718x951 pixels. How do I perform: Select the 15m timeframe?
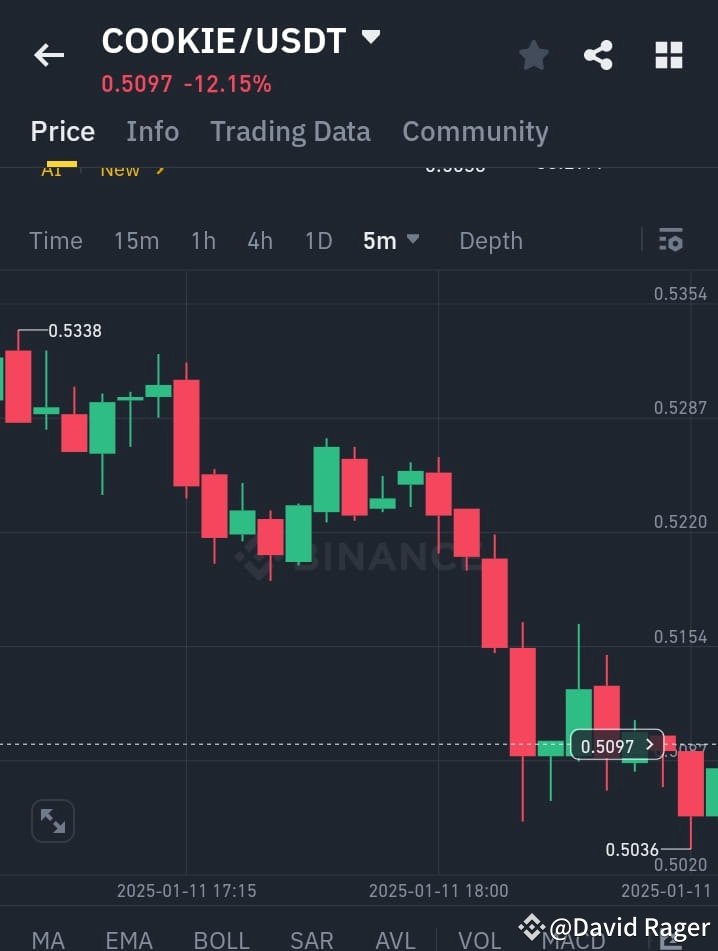[x=137, y=240]
